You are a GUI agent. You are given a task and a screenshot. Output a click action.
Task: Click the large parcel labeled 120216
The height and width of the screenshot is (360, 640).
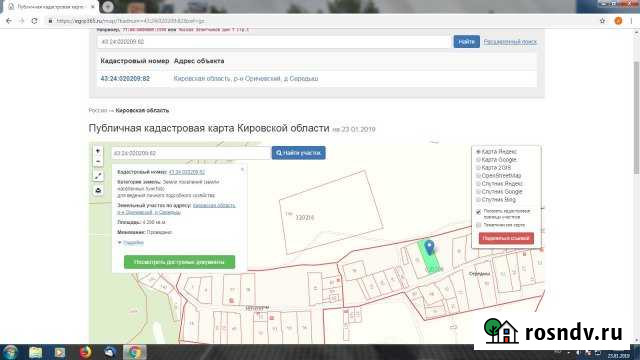331,212
